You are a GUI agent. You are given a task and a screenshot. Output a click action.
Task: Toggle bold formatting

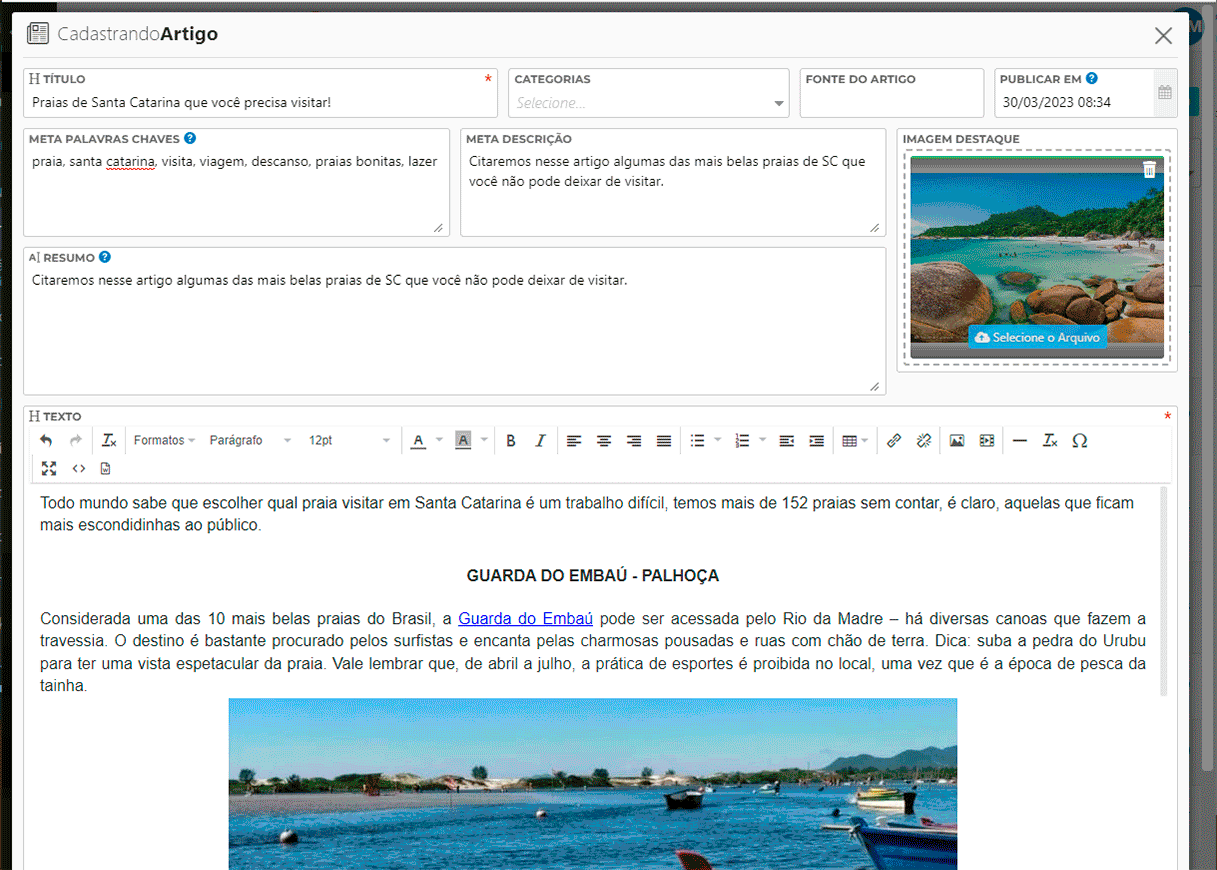[511, 440]
